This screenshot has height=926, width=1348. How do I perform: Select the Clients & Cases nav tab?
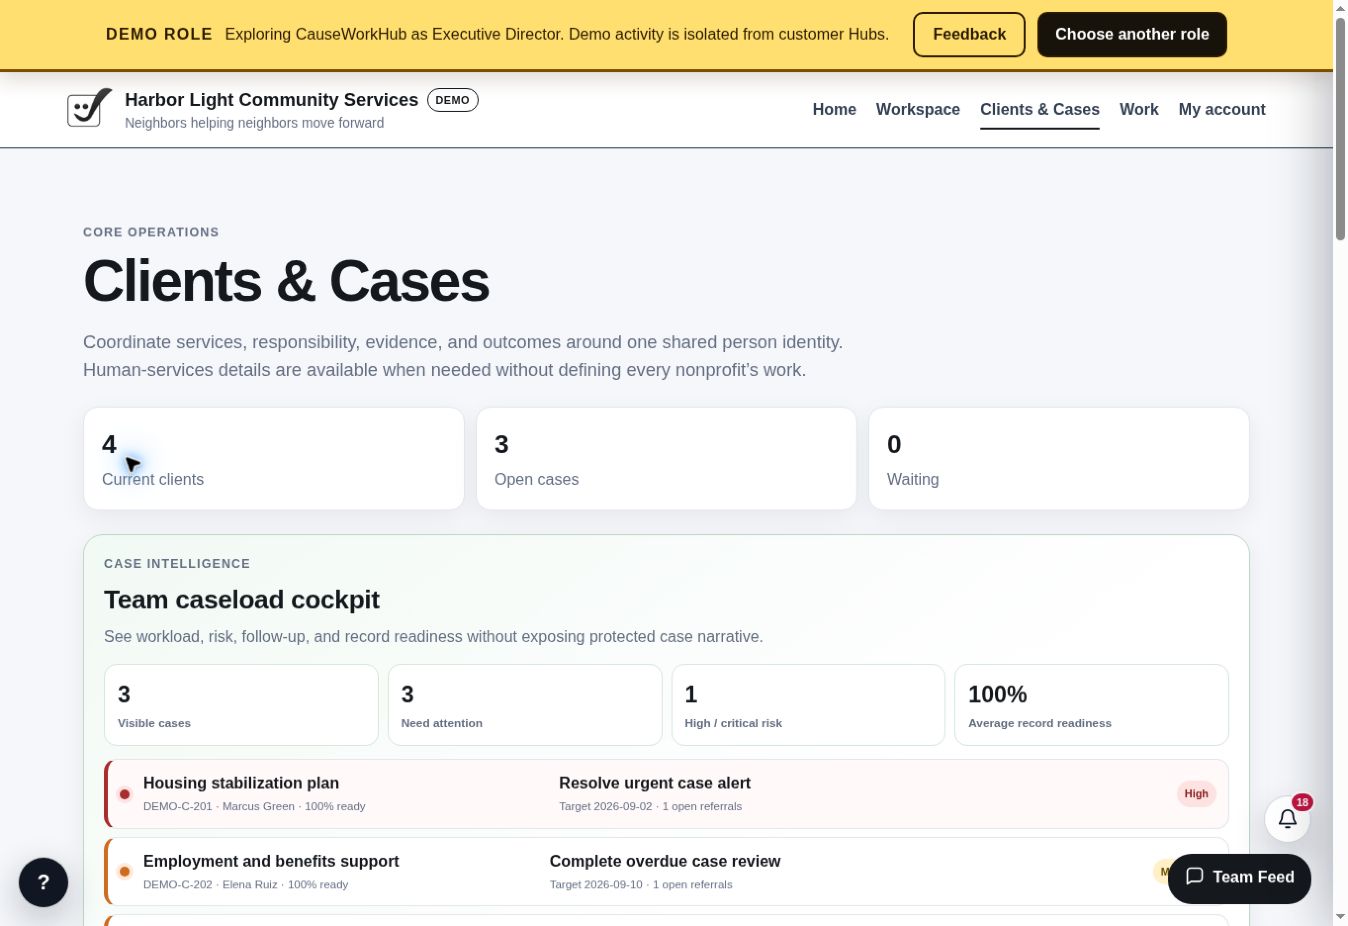[1040, 110]
